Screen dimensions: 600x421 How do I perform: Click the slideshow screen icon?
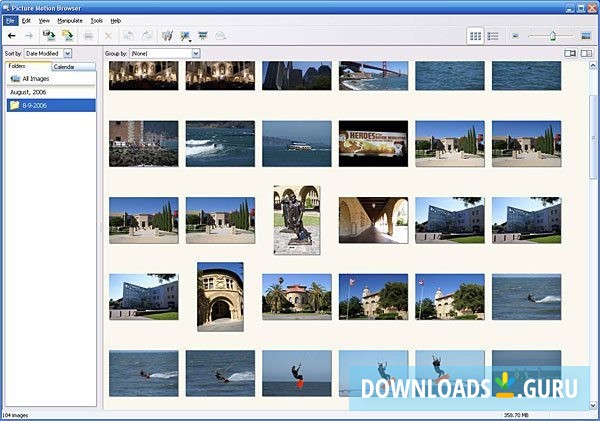tap(203, 36)
